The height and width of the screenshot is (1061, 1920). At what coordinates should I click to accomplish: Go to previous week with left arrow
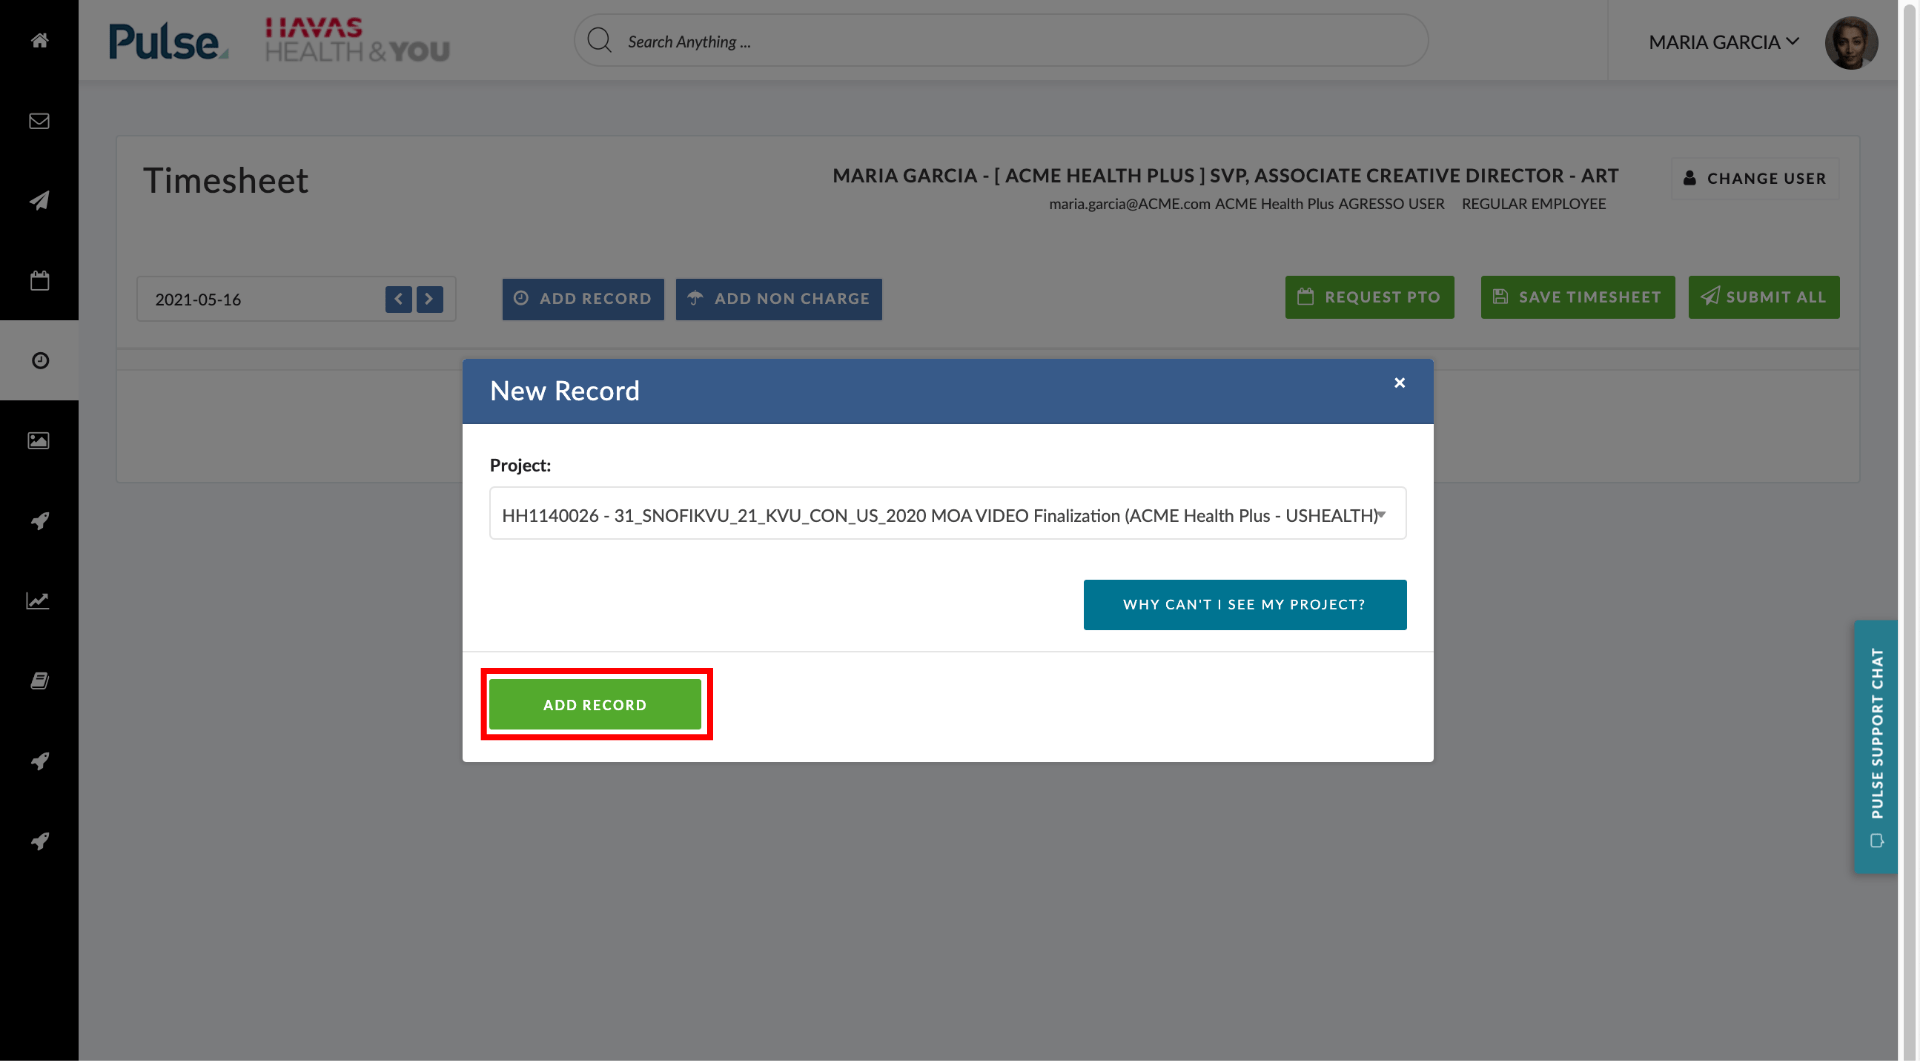pyautogui.click(x=398, y=298)
